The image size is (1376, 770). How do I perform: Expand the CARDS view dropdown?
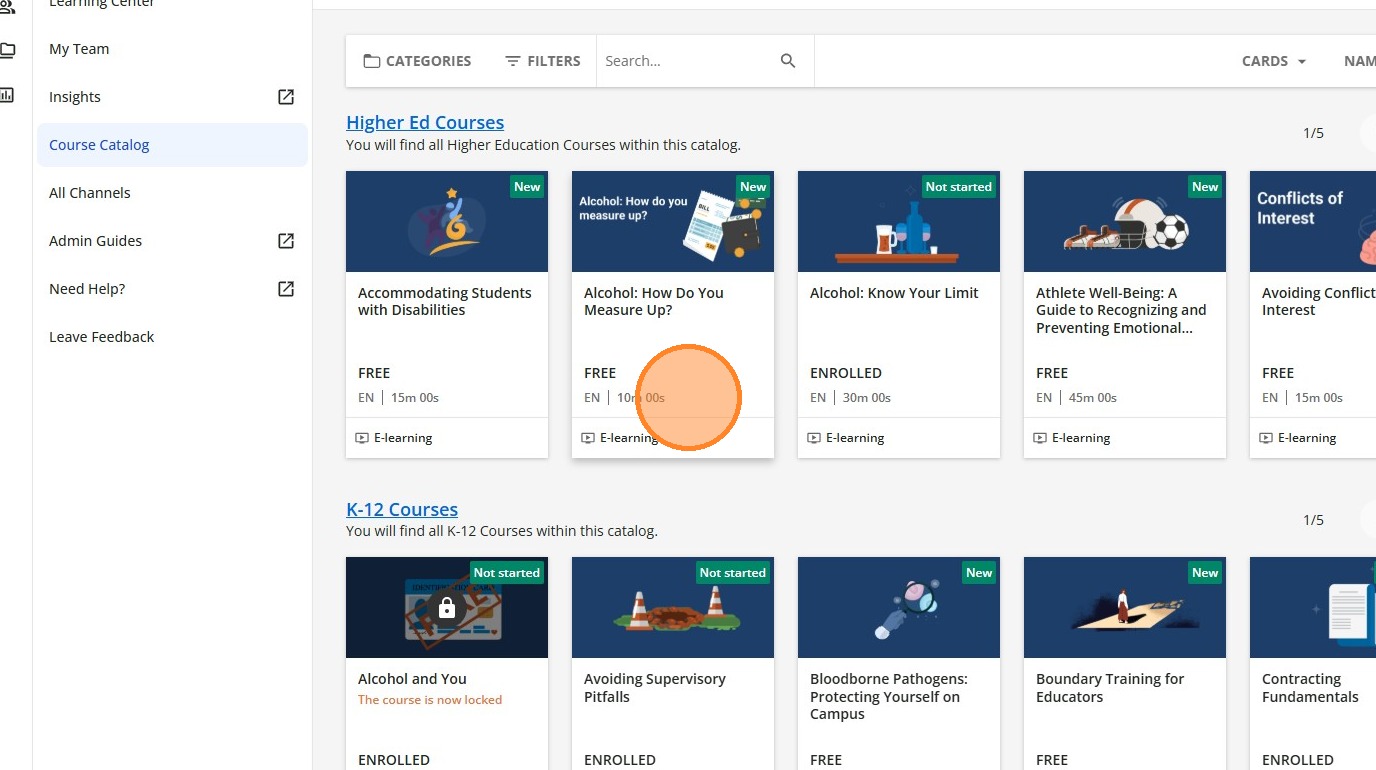tap(1274, 61)
